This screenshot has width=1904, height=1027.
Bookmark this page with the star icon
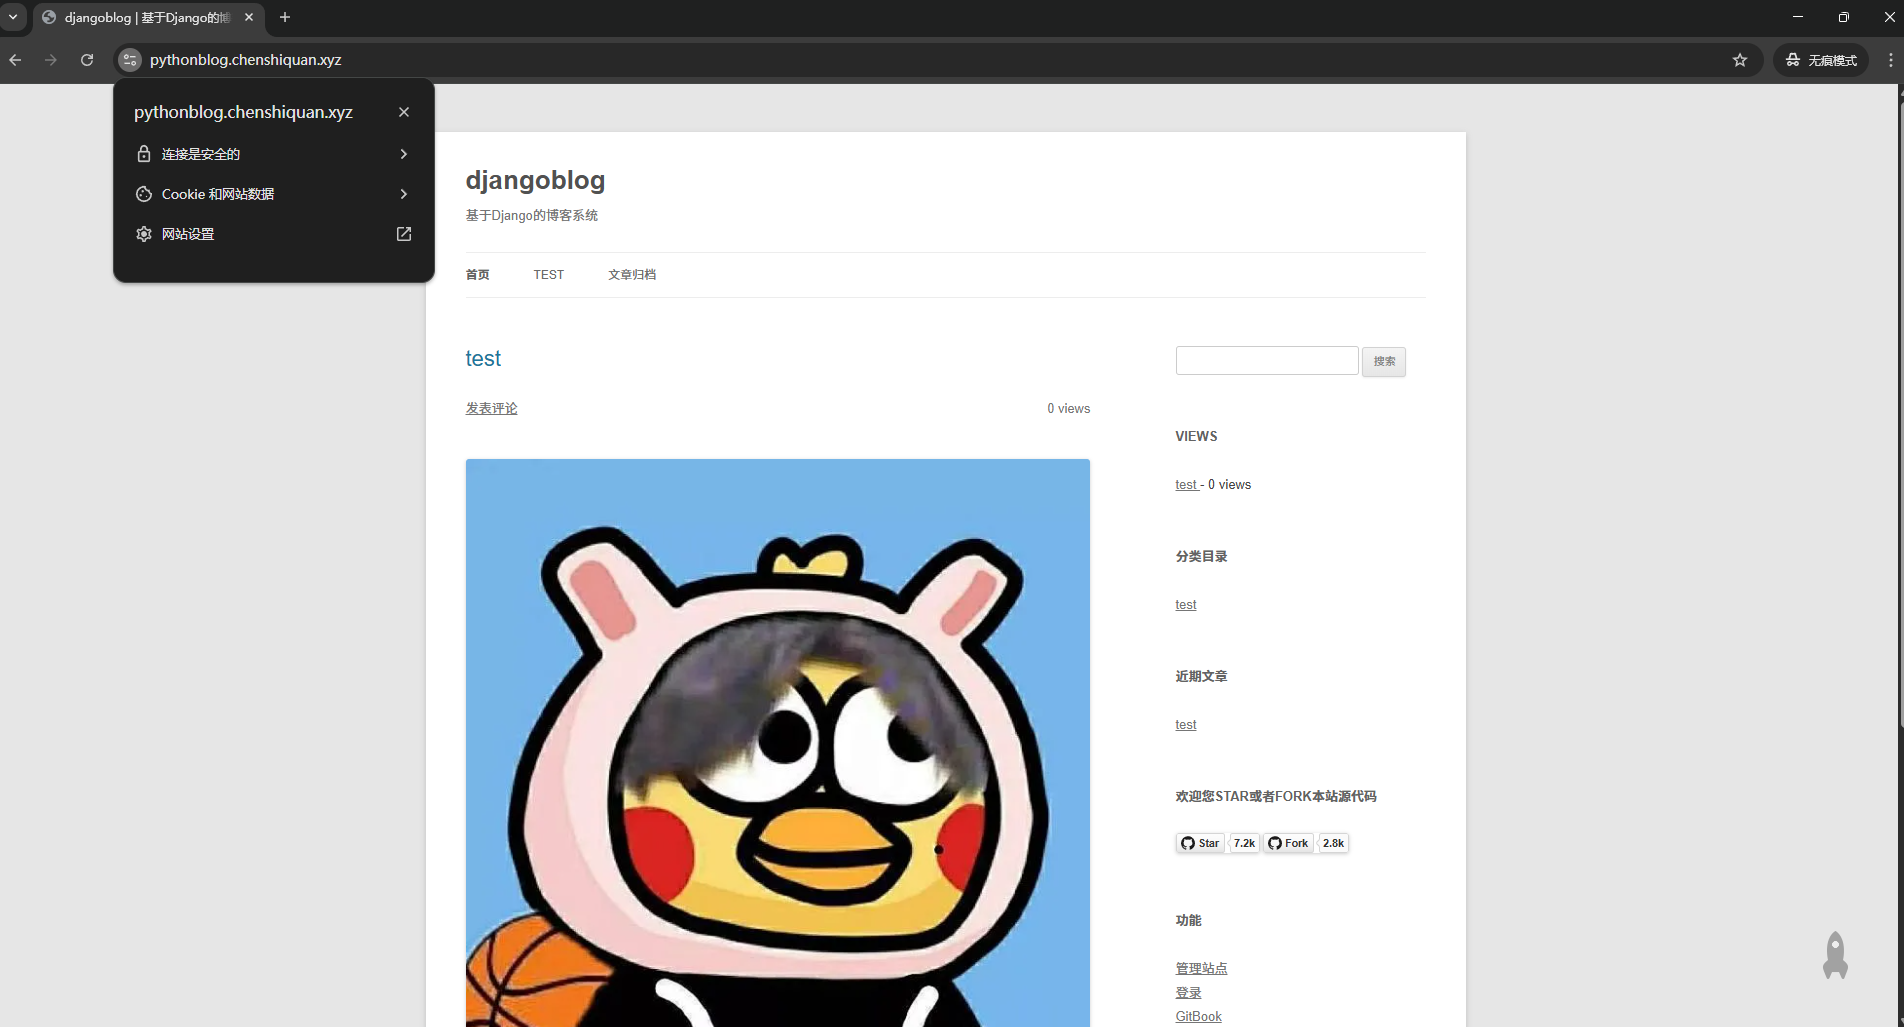tap(1740, 60)
